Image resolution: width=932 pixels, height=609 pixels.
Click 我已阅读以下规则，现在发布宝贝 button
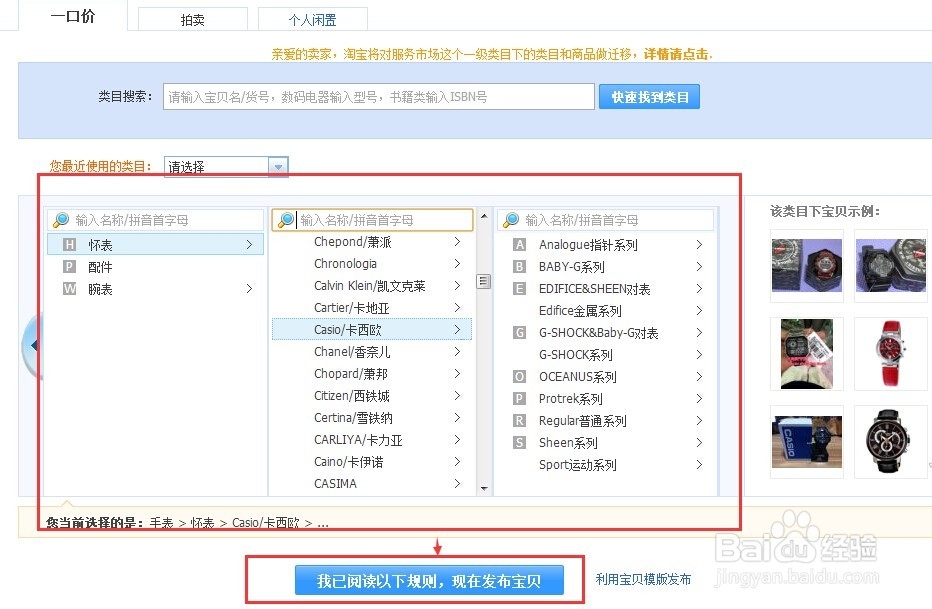pyautogui.click(x=429, y=580)
